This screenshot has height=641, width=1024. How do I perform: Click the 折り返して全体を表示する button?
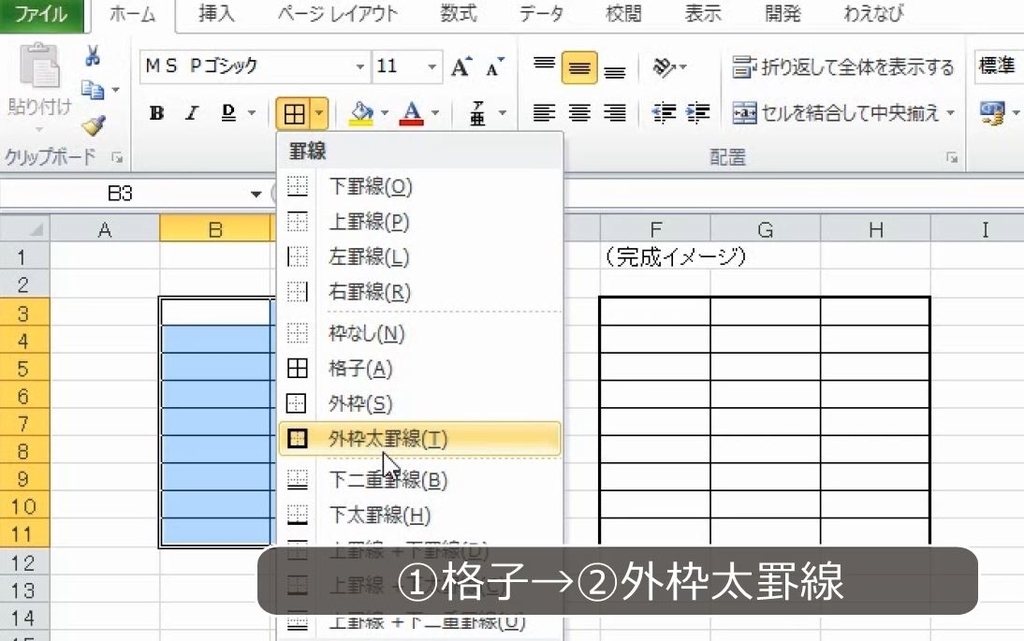(845, 66)
